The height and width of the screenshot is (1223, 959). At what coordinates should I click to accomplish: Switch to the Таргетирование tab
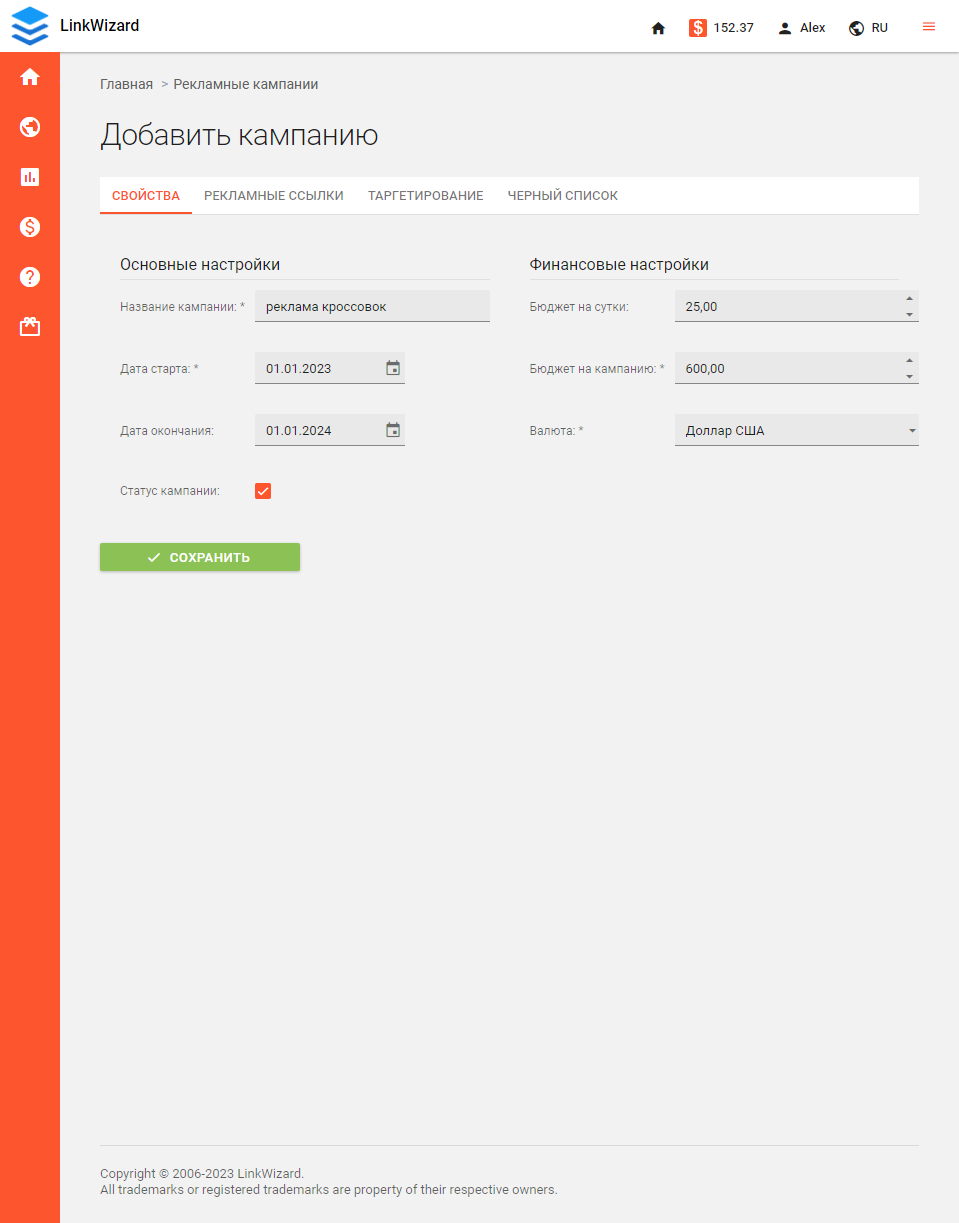(425, 195)
